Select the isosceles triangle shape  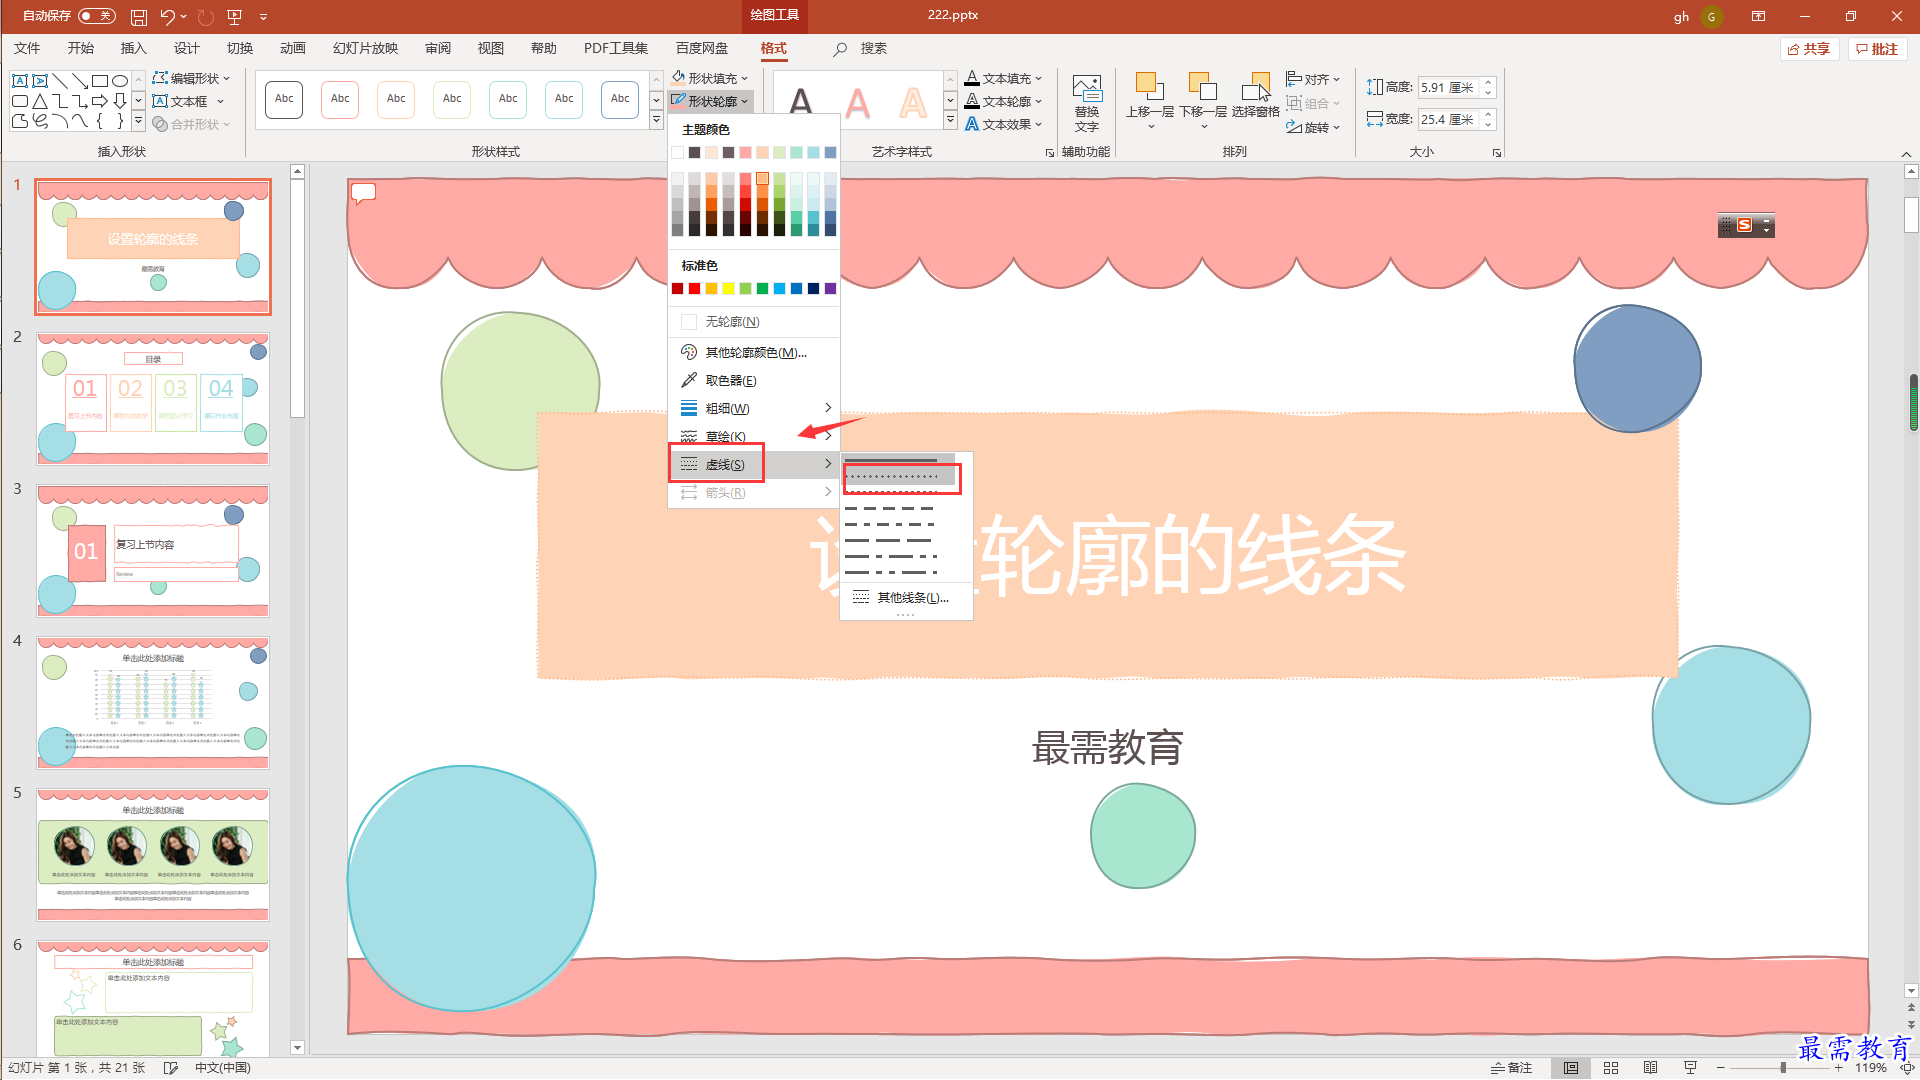[40, 101]
